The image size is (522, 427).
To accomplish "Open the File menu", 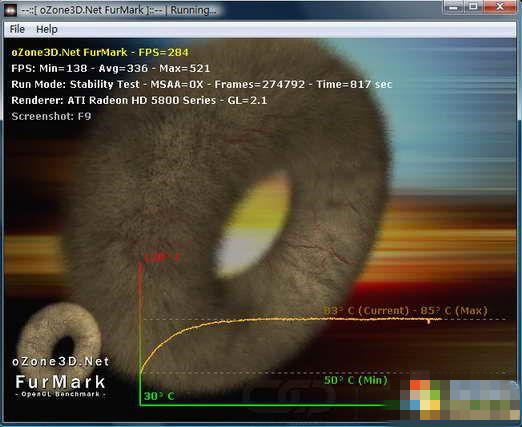I will coord(17,29).
